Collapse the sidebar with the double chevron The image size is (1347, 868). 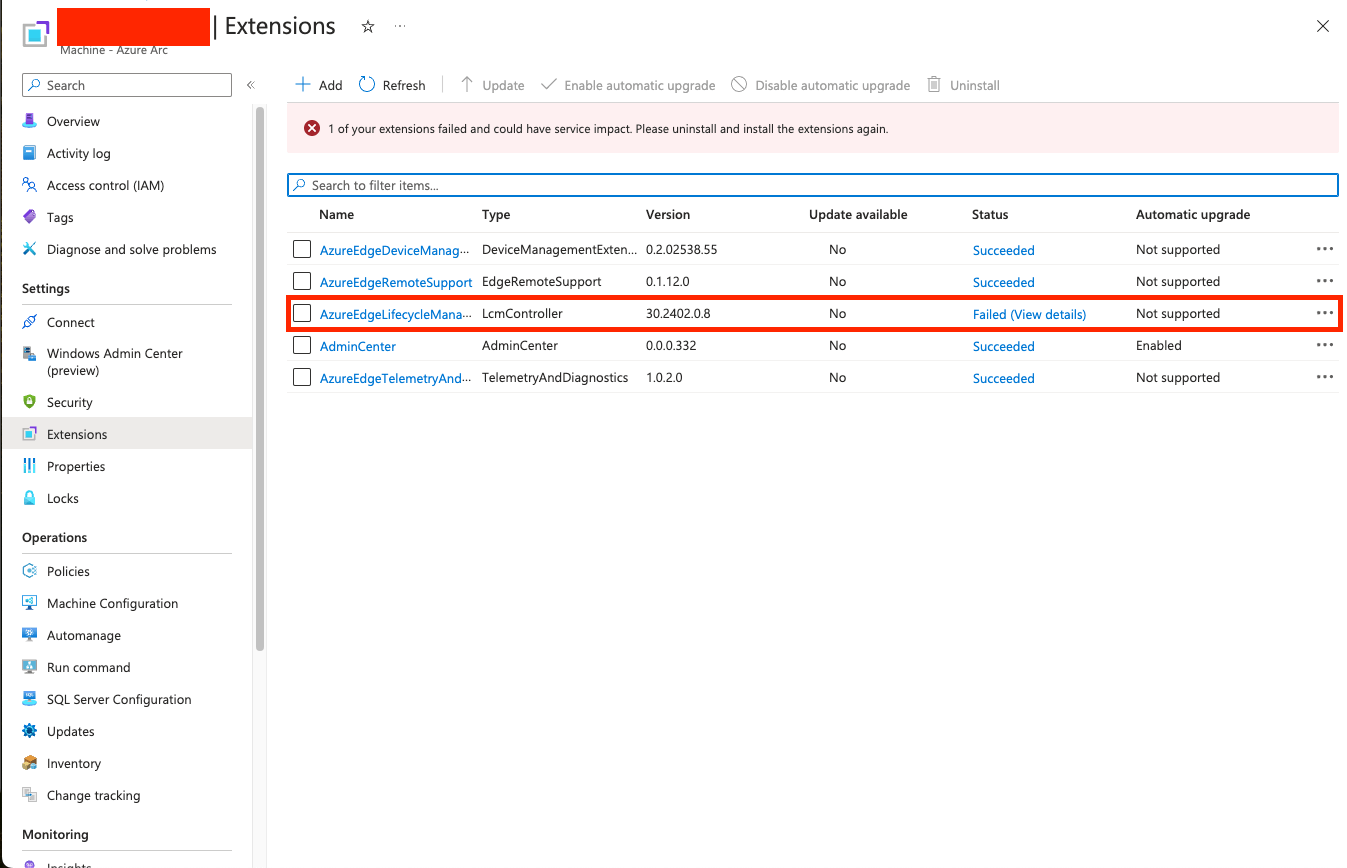point(251,85)
